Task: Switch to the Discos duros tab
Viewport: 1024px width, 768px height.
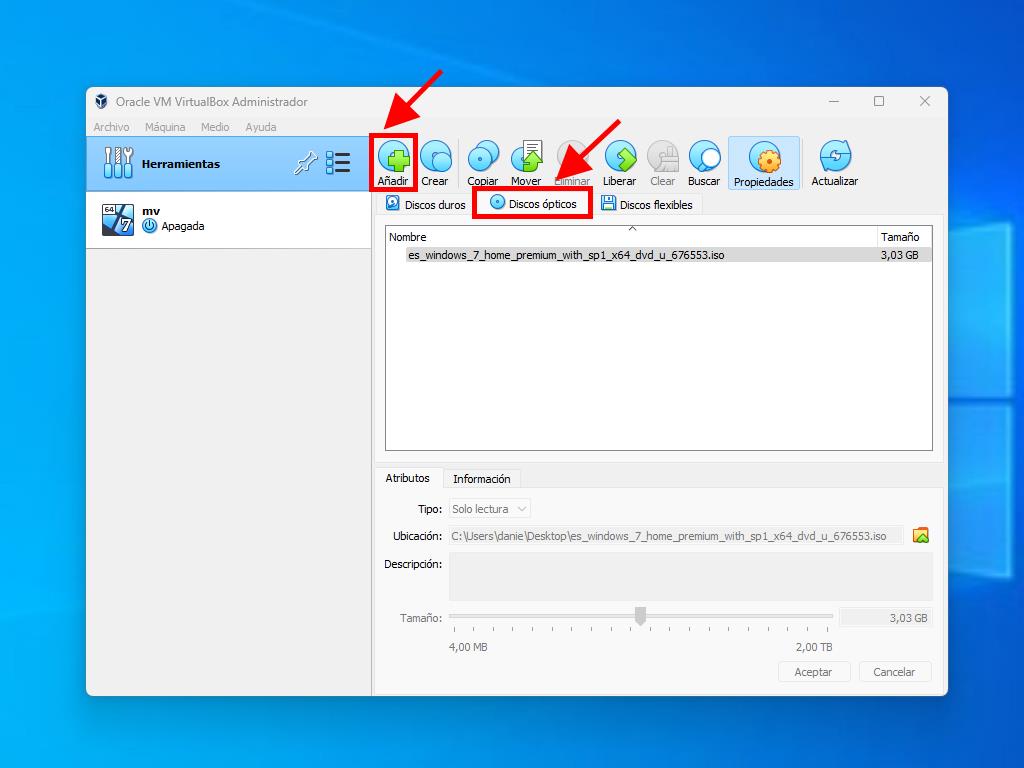Action: coord(426,204)
